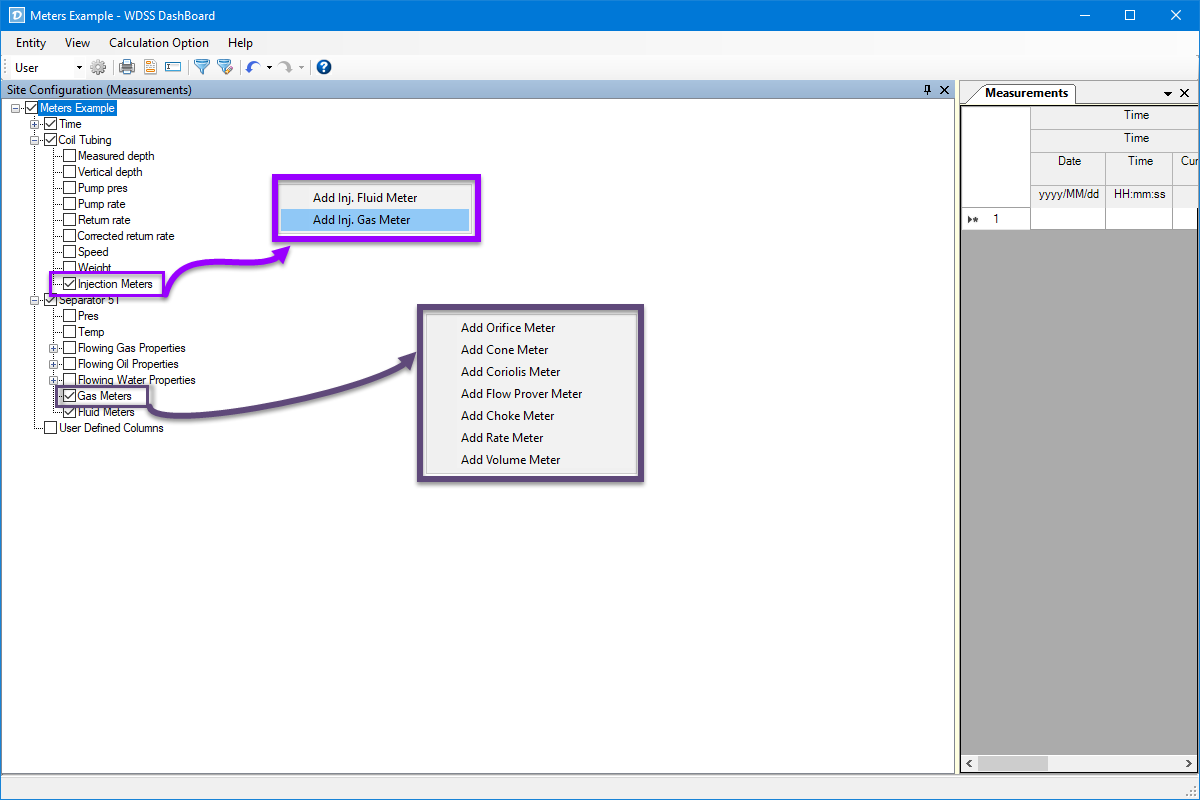Select the yyyy/MM/dd format cell
The image size is (1200, 800).
point(1068,195)
